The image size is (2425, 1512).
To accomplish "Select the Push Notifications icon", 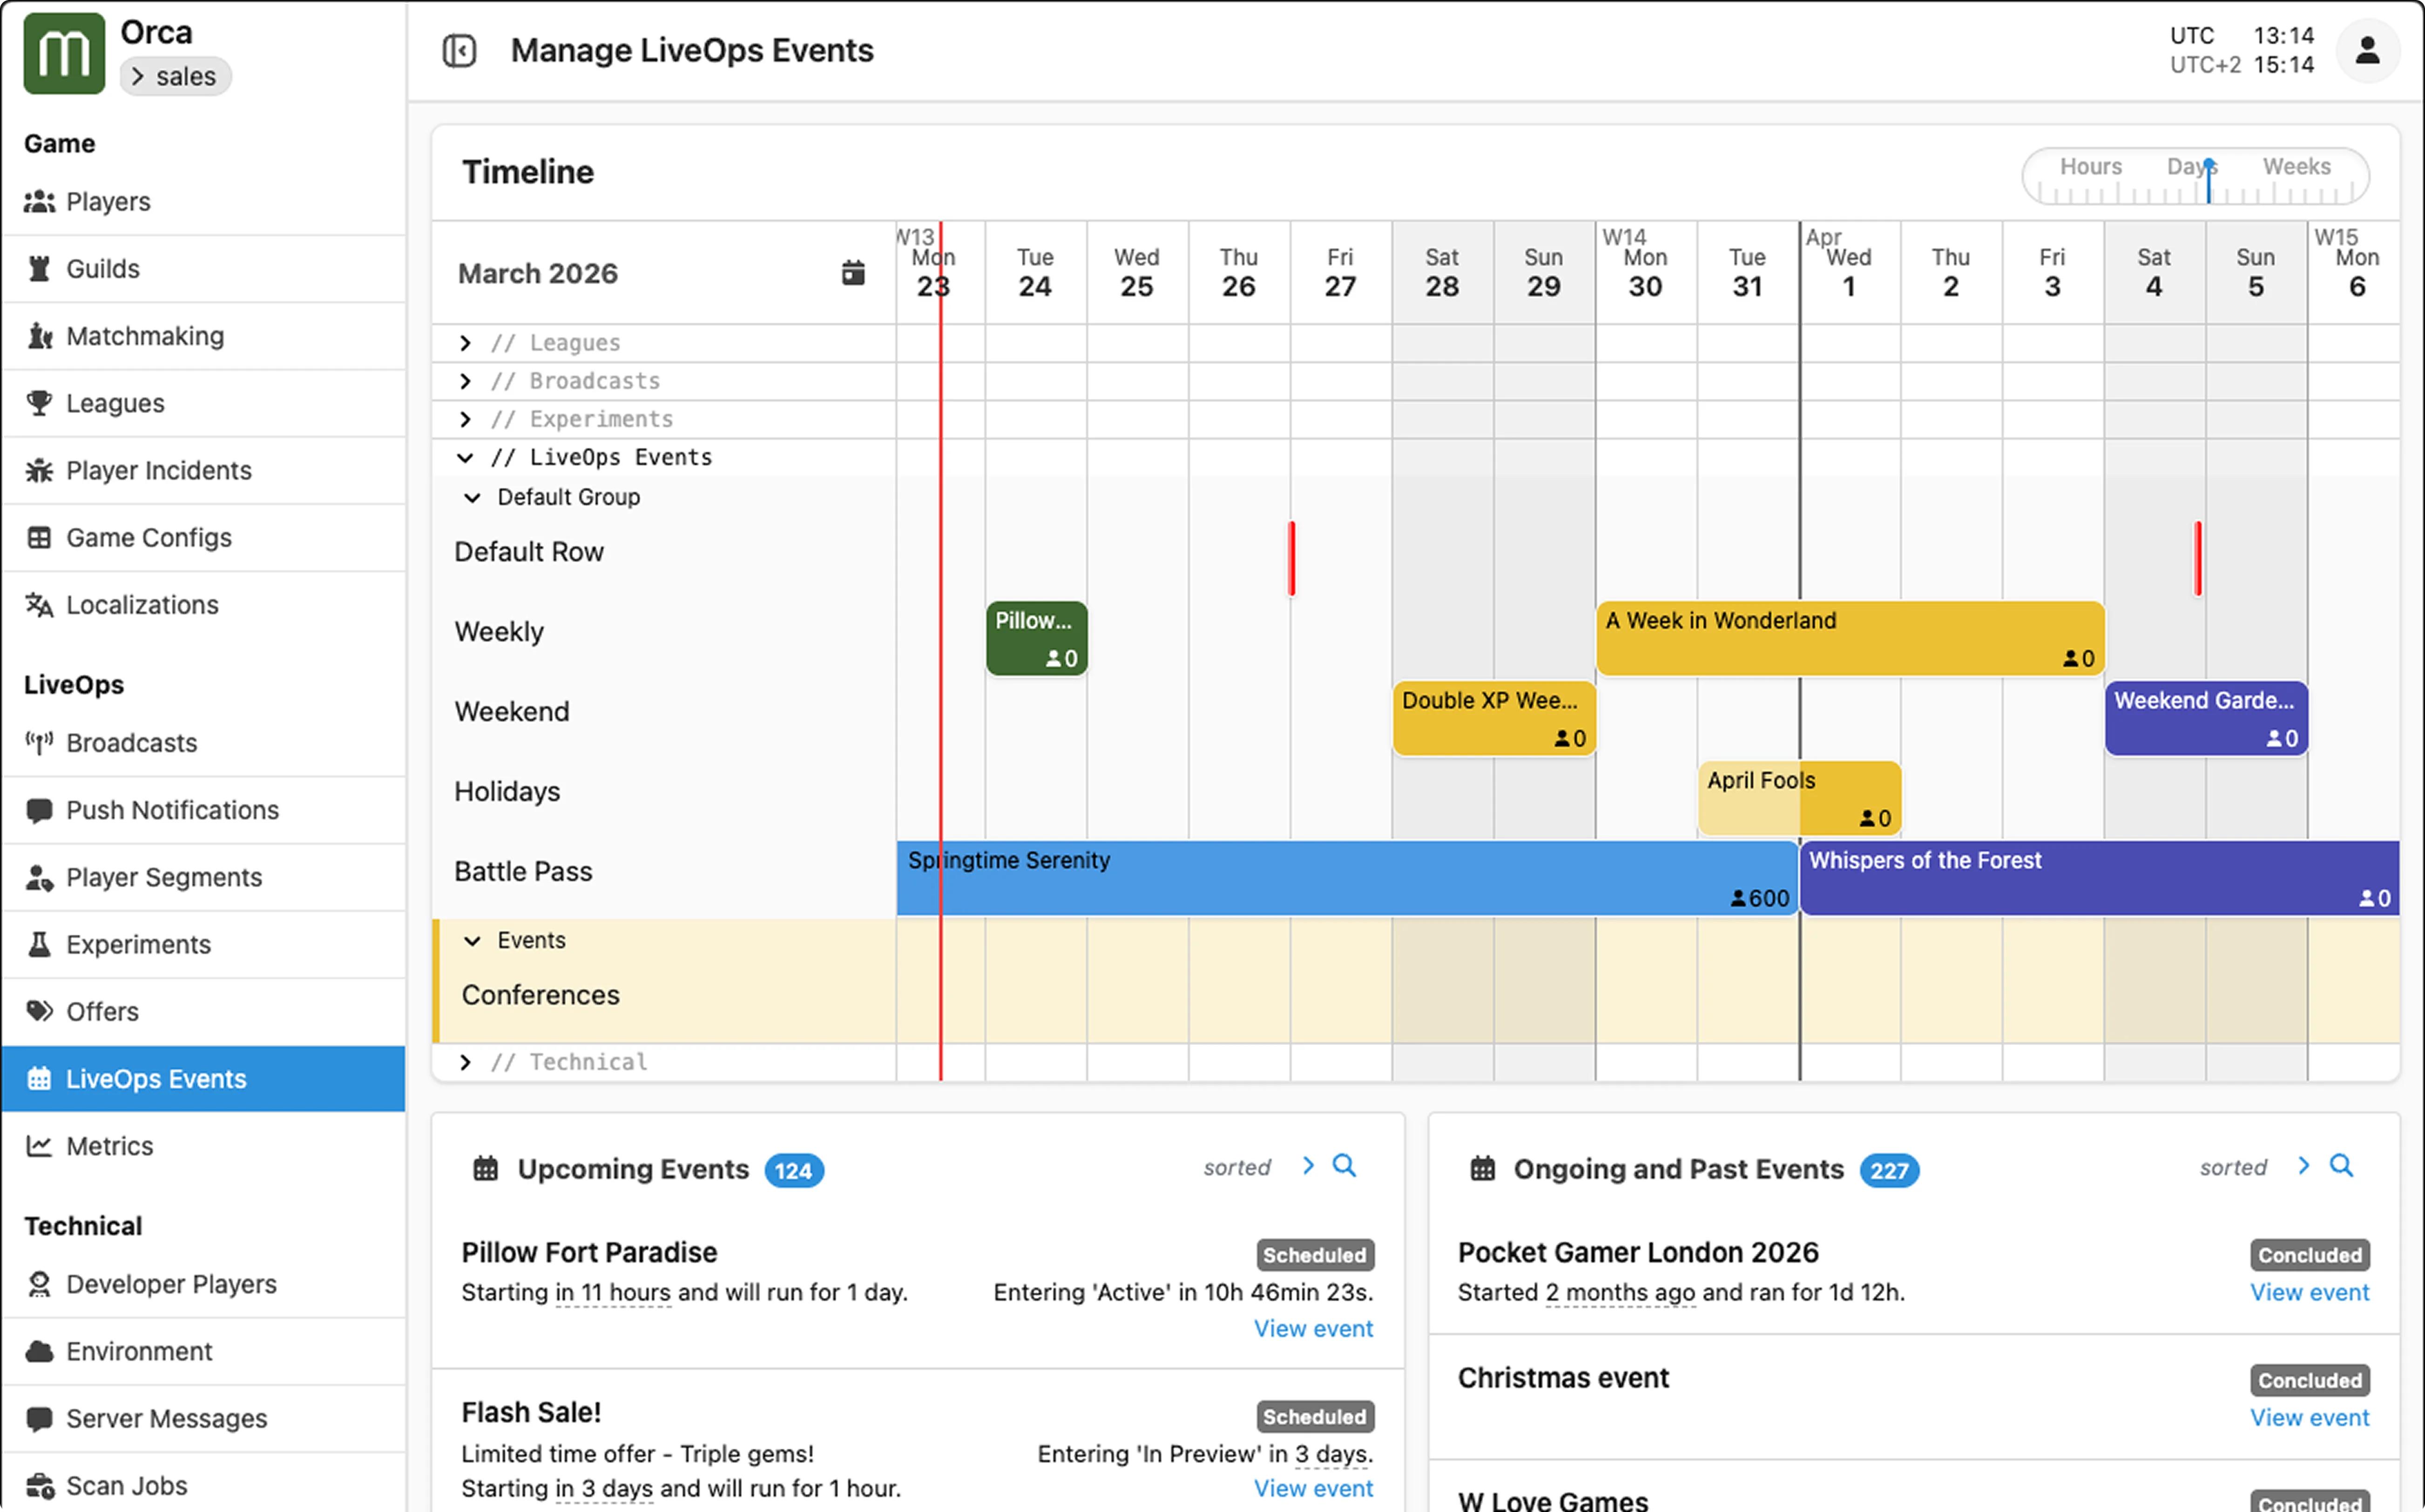I will (x=39, y=810).
